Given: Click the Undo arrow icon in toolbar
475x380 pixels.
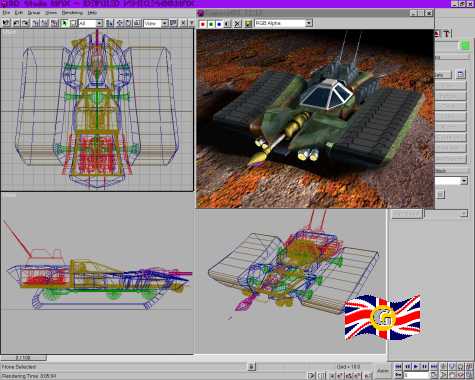Looking at the screenshot, I should (16, 23).
